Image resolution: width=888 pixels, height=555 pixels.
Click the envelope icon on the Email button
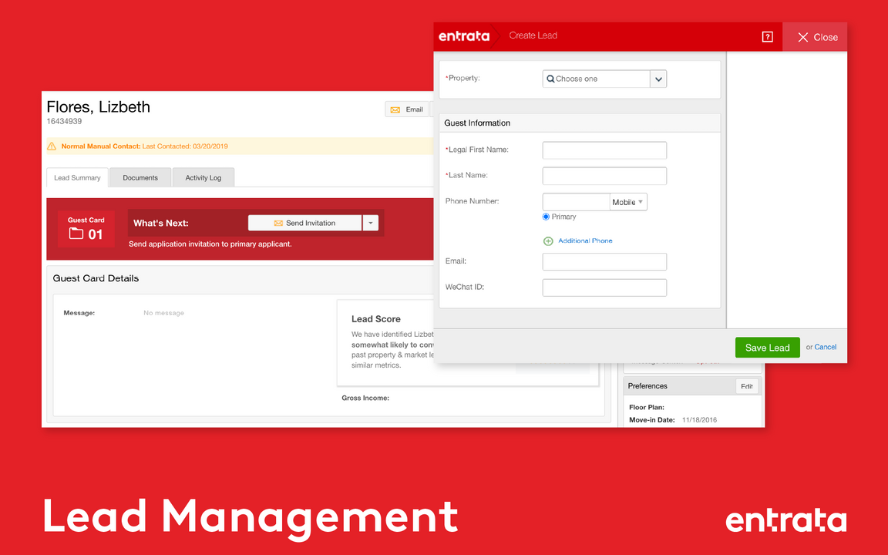click(395, 110)
